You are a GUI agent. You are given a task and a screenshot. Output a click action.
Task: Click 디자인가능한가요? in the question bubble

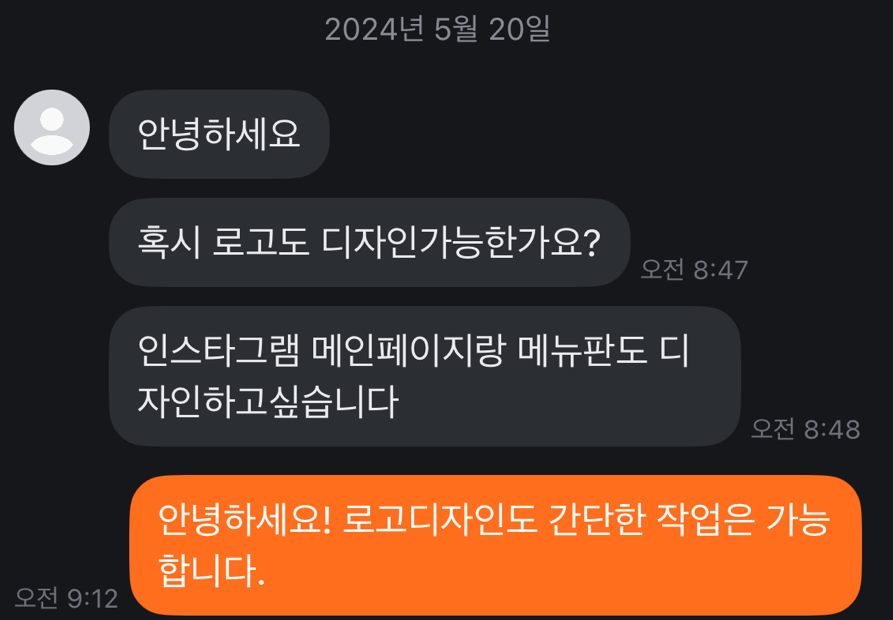461,242
